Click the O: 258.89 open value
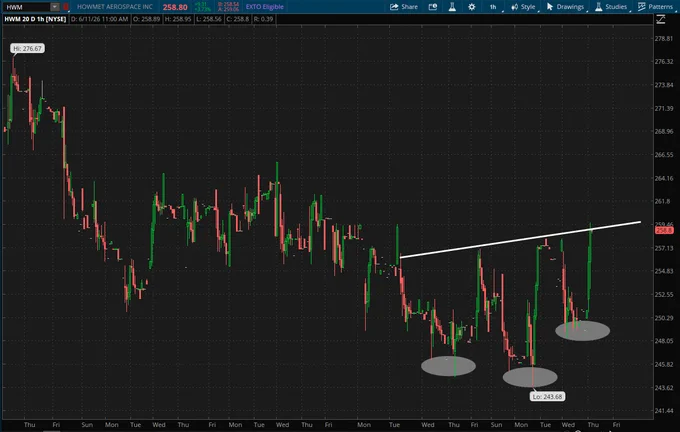Image resolution: width=680 pixels, height=432 pixels. pos(147,19)
